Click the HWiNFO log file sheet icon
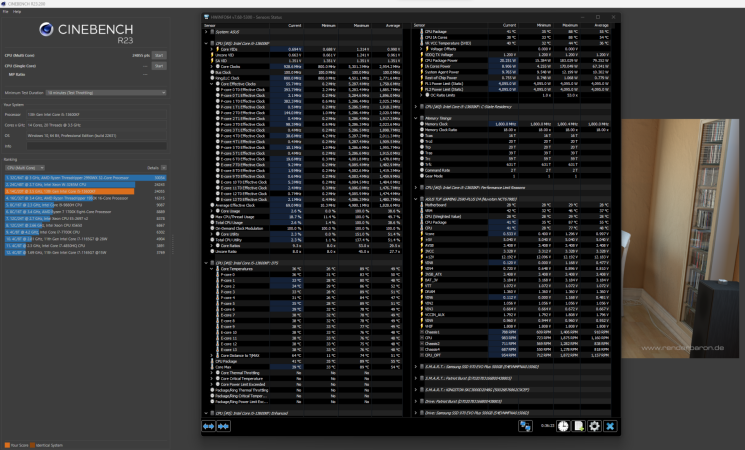The width and height of the screenshot is (745, 450). [579, 426]
